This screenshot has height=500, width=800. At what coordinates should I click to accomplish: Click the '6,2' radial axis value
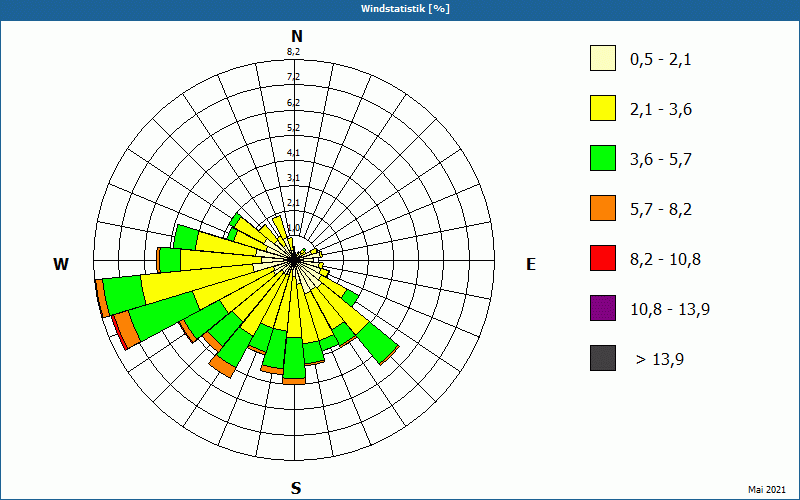click(x=293, y=103)
